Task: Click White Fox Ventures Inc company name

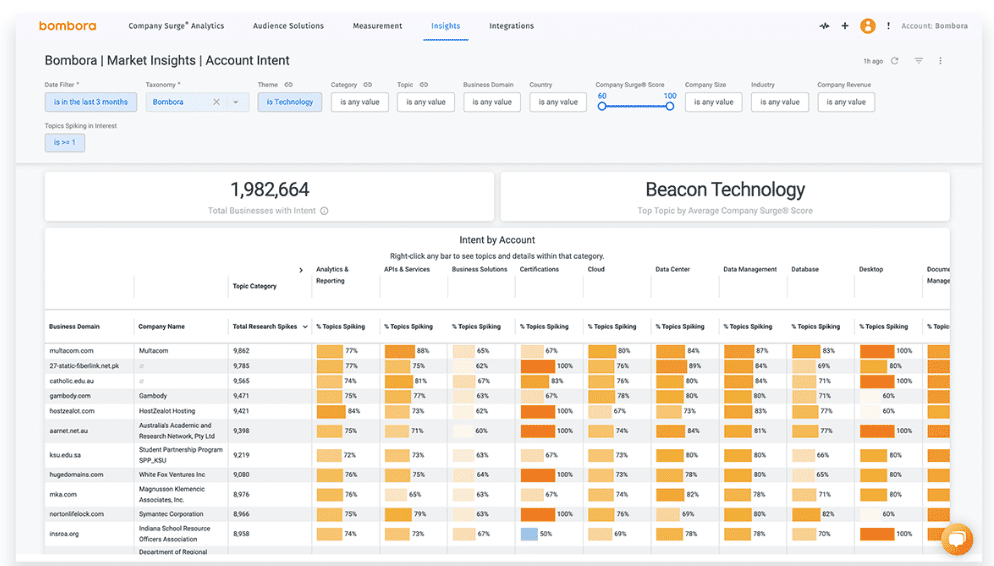Action: [172, 475]
